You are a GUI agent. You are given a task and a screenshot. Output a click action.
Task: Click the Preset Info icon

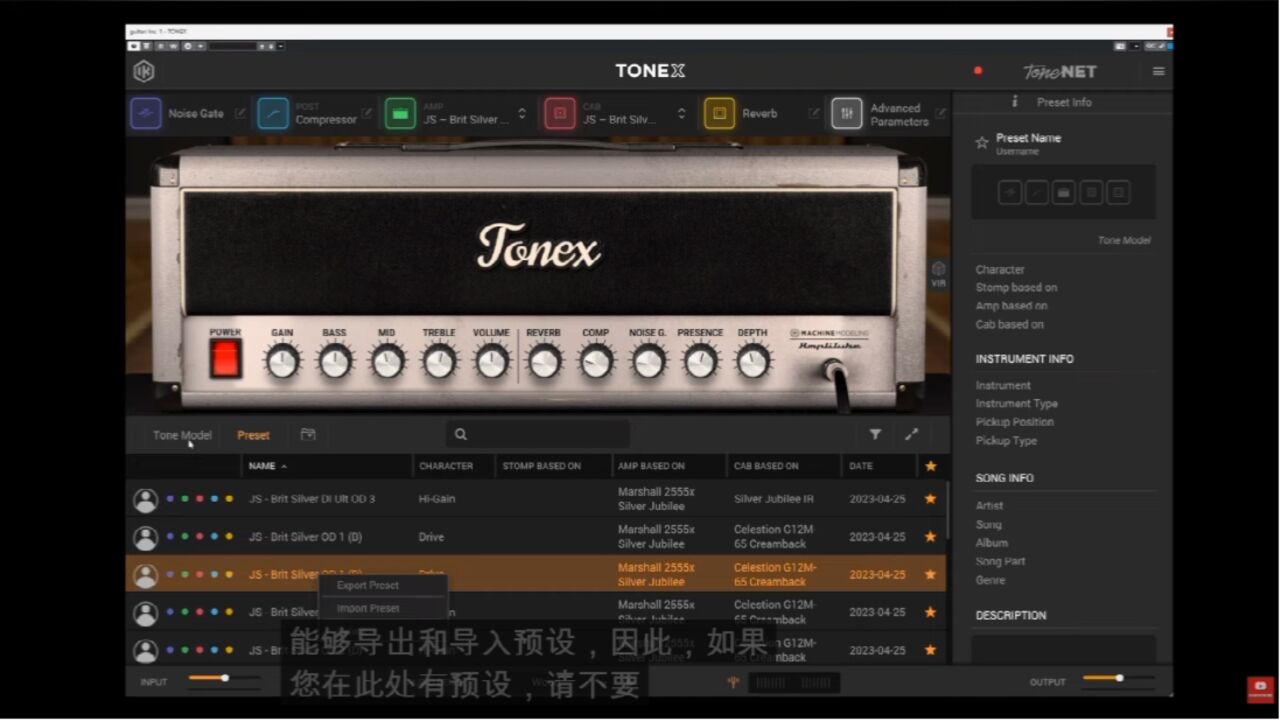coord(1015,102)
